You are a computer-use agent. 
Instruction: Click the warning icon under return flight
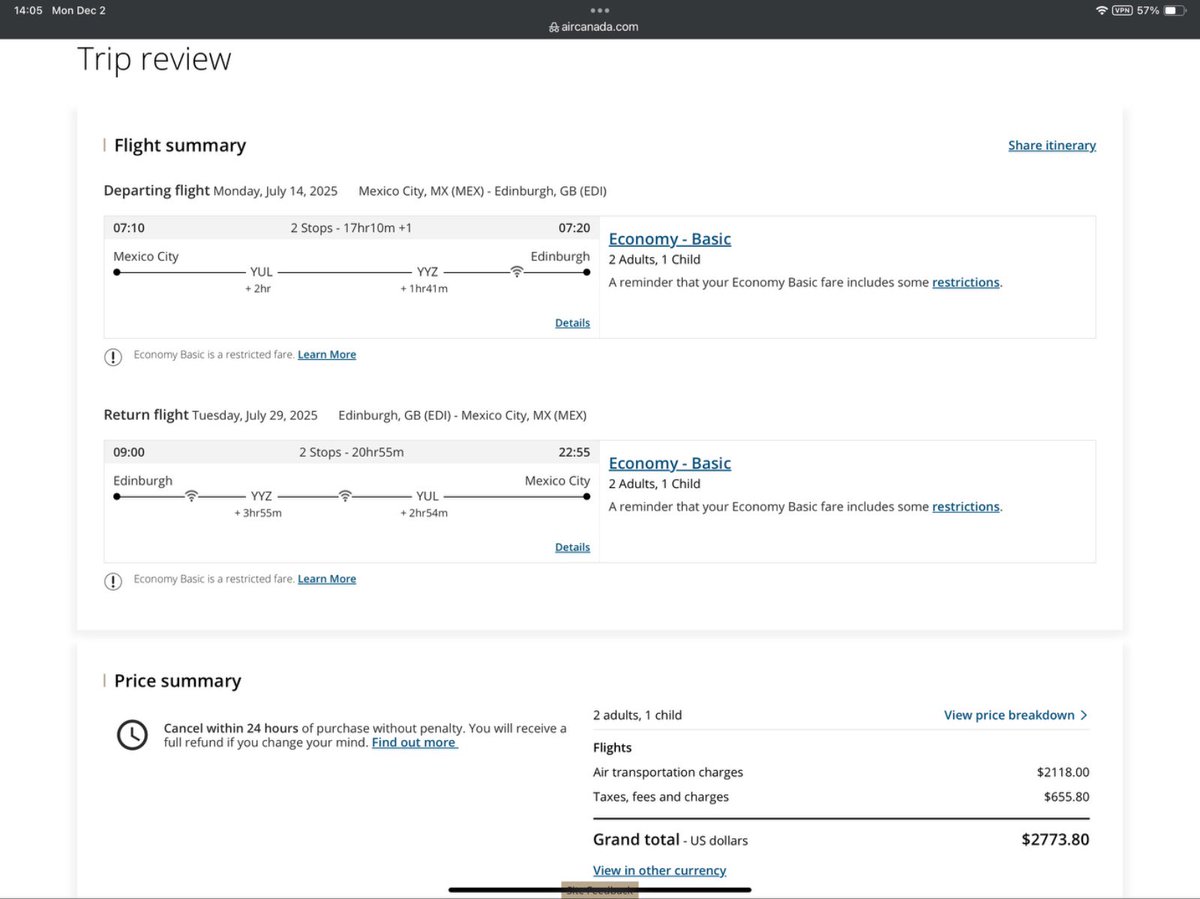coord(113,580)
